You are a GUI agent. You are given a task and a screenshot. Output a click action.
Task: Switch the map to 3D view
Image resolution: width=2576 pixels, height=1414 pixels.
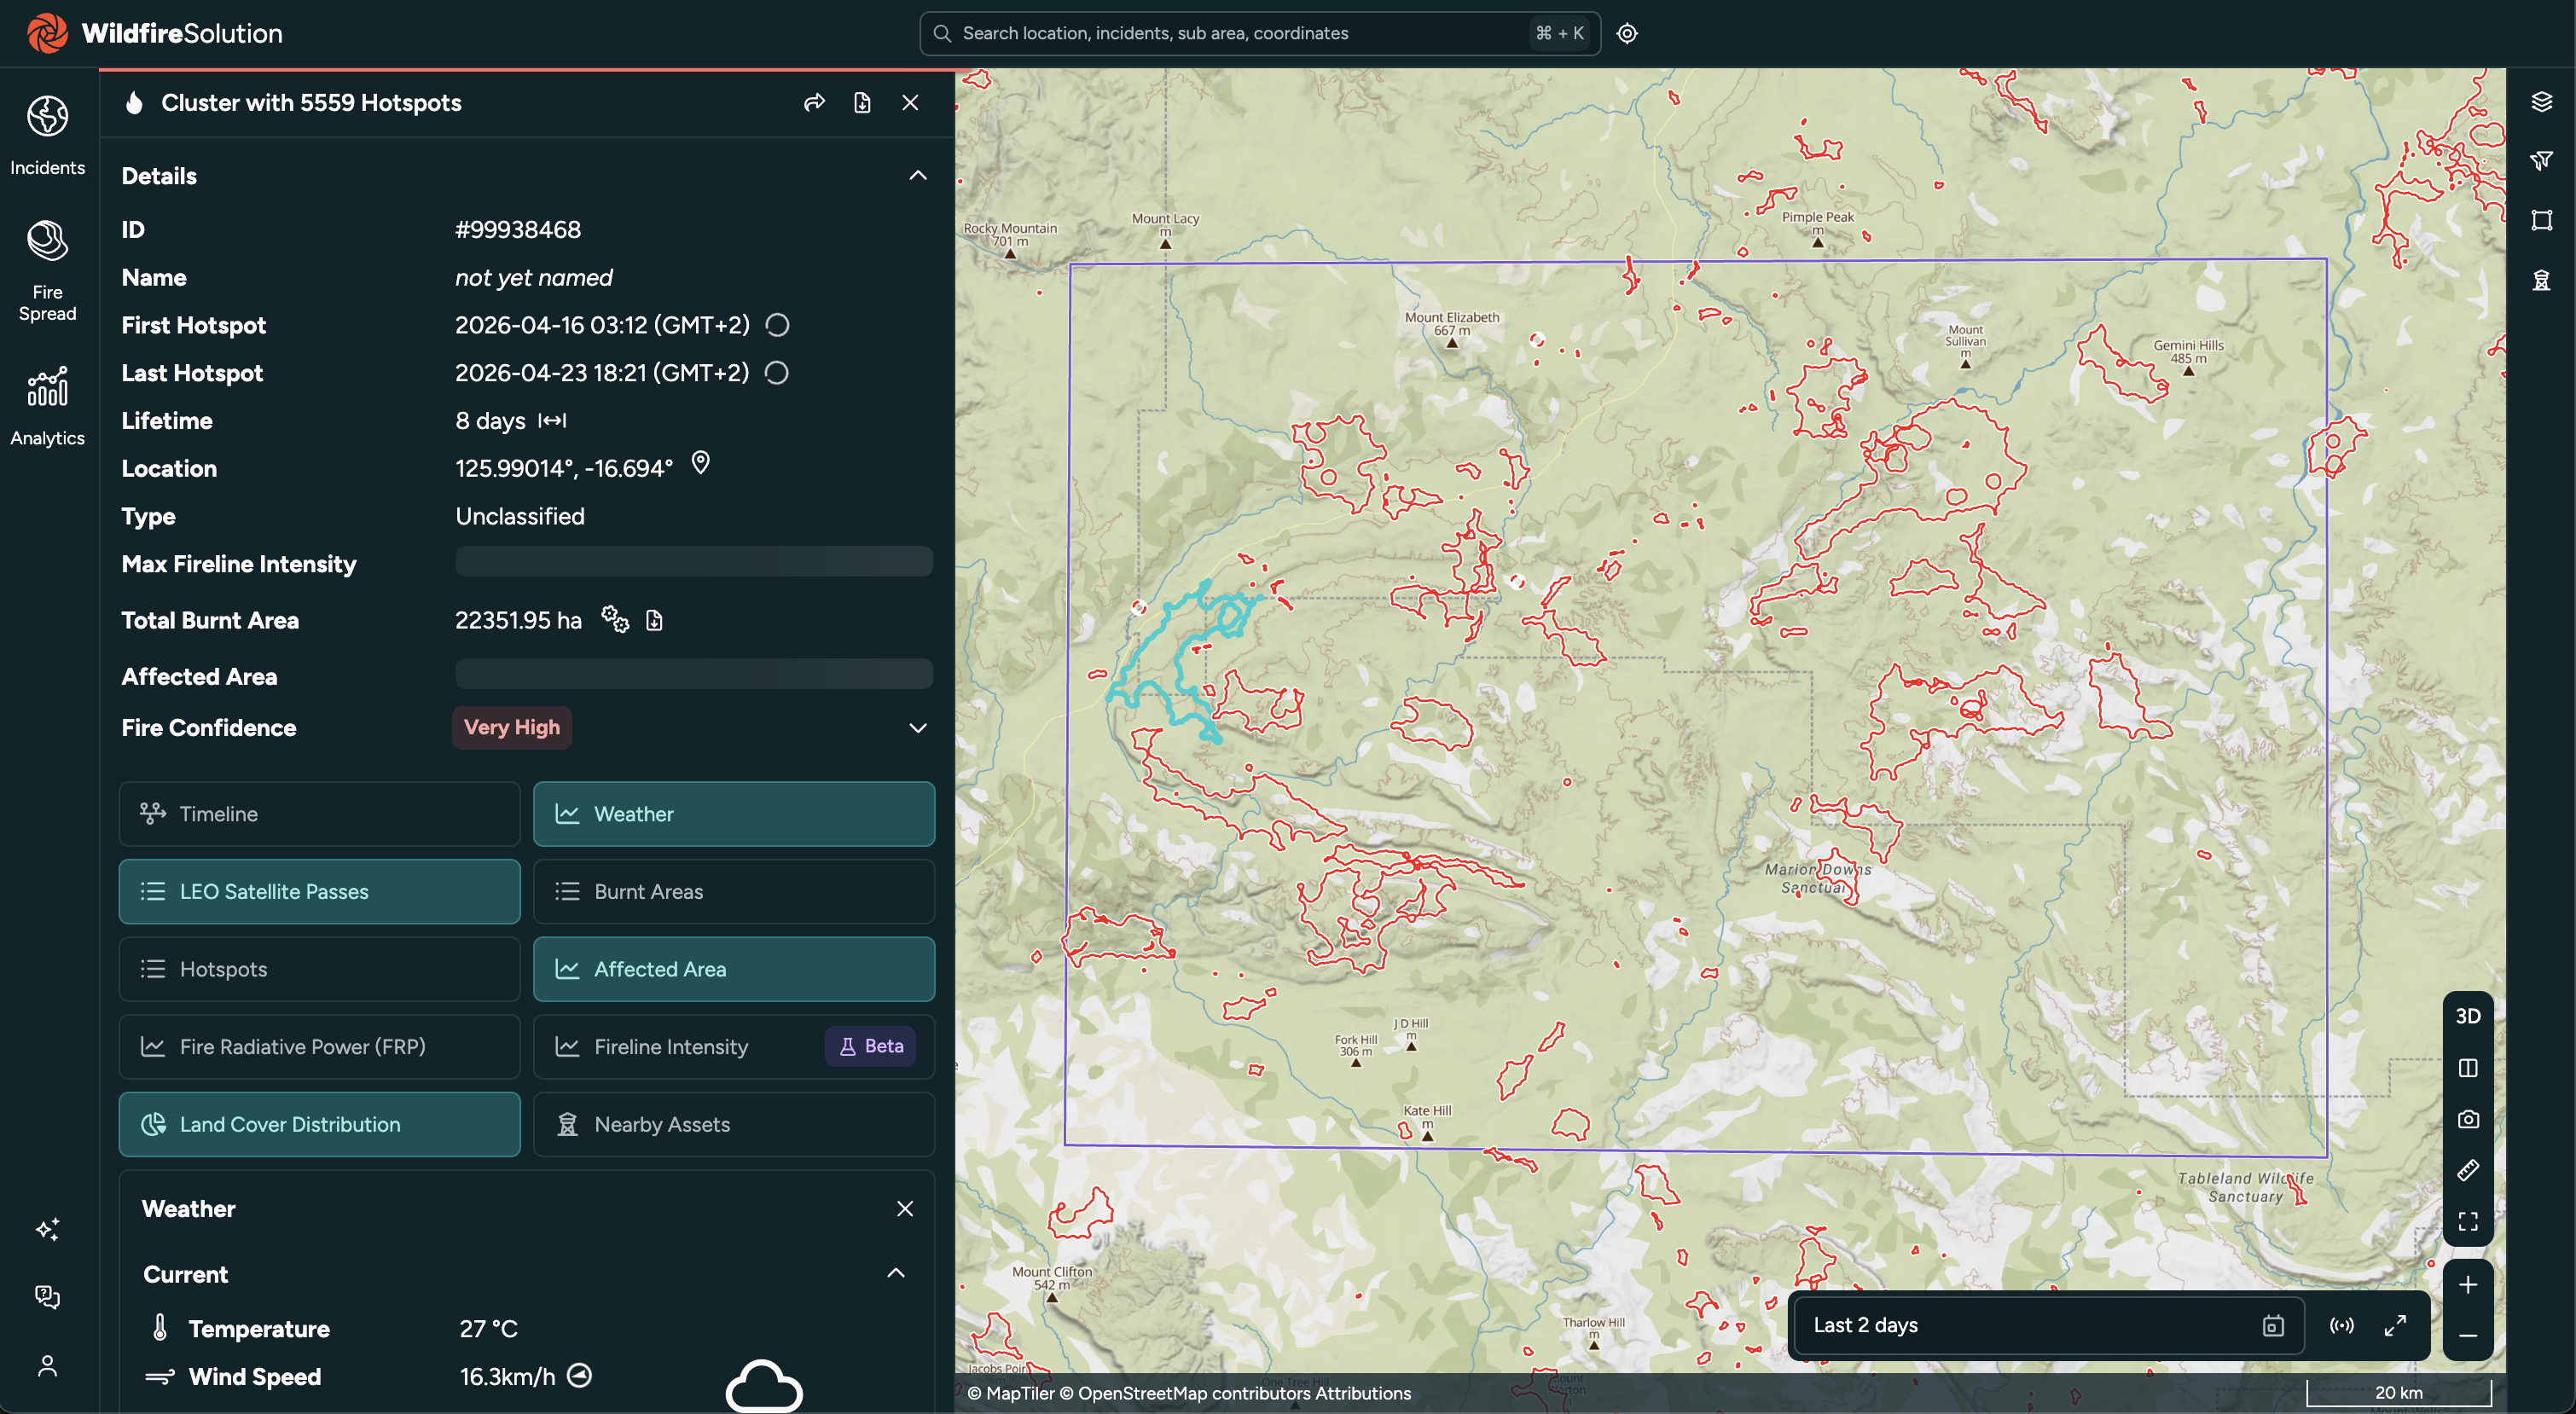pos(2467,1016)
